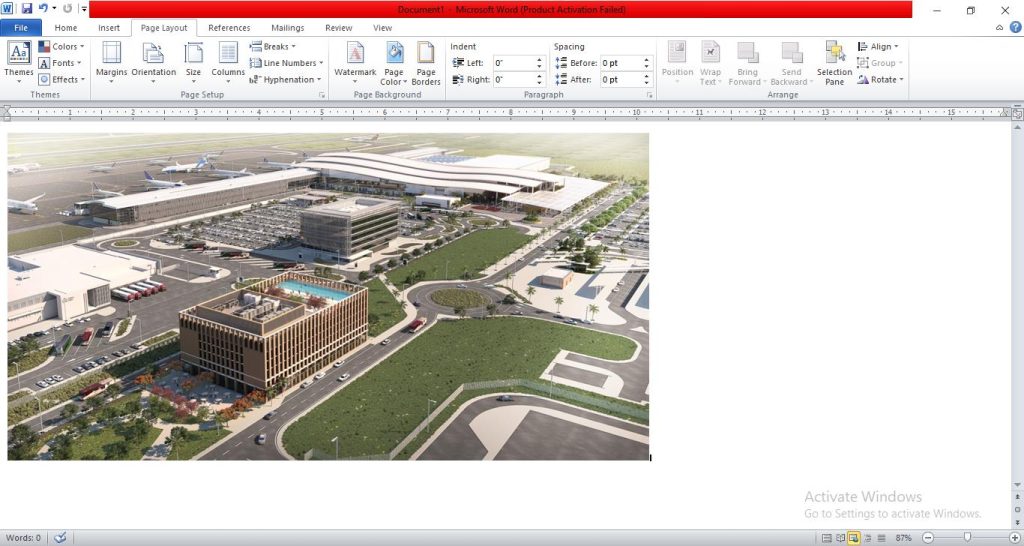Click the Redo icon in title bar

(67, 9)
